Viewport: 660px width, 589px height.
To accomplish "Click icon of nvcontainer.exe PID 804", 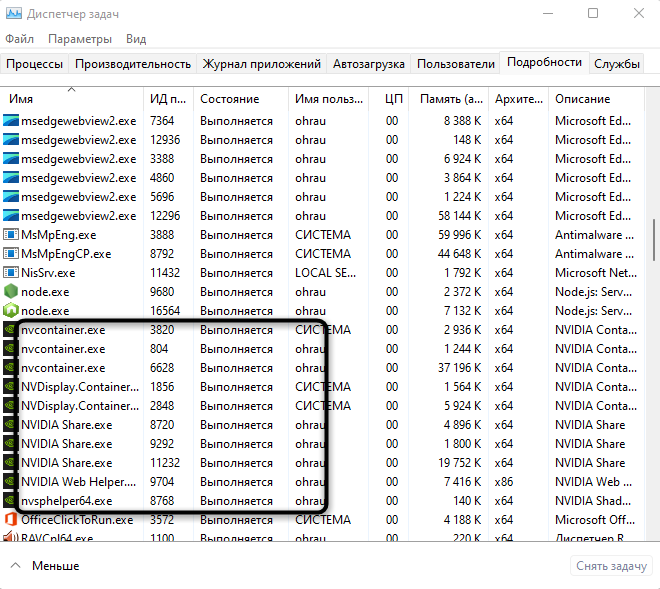I will click(x=9, y=349).
